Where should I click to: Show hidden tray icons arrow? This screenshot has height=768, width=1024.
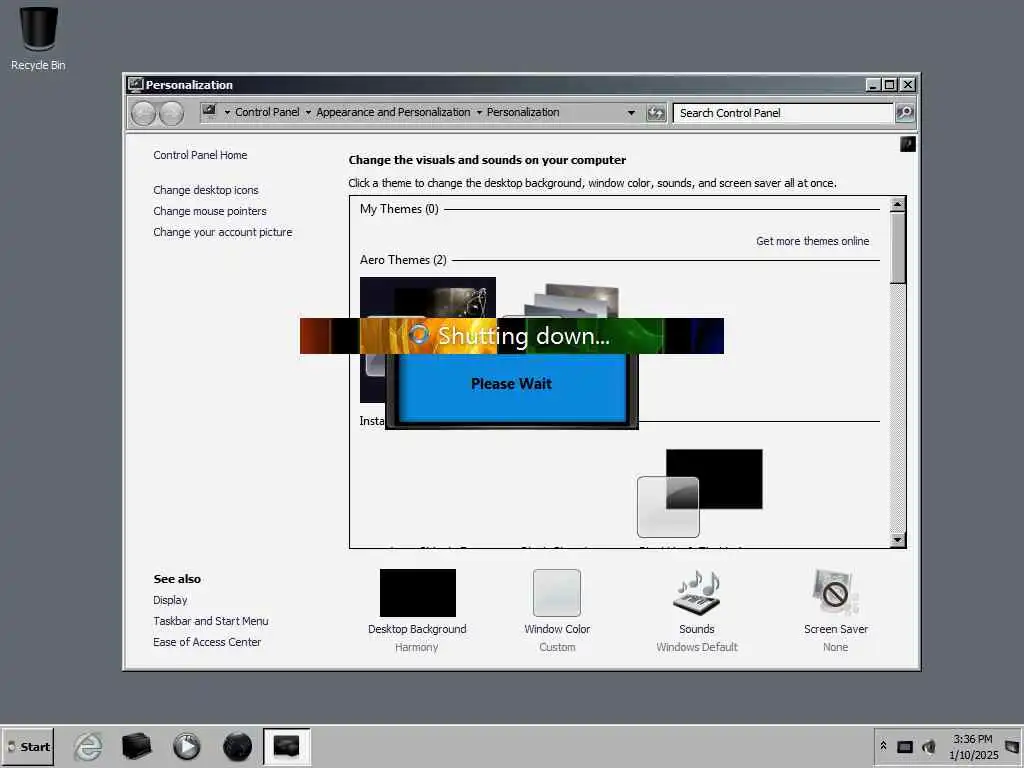click(x=883, y=746)
